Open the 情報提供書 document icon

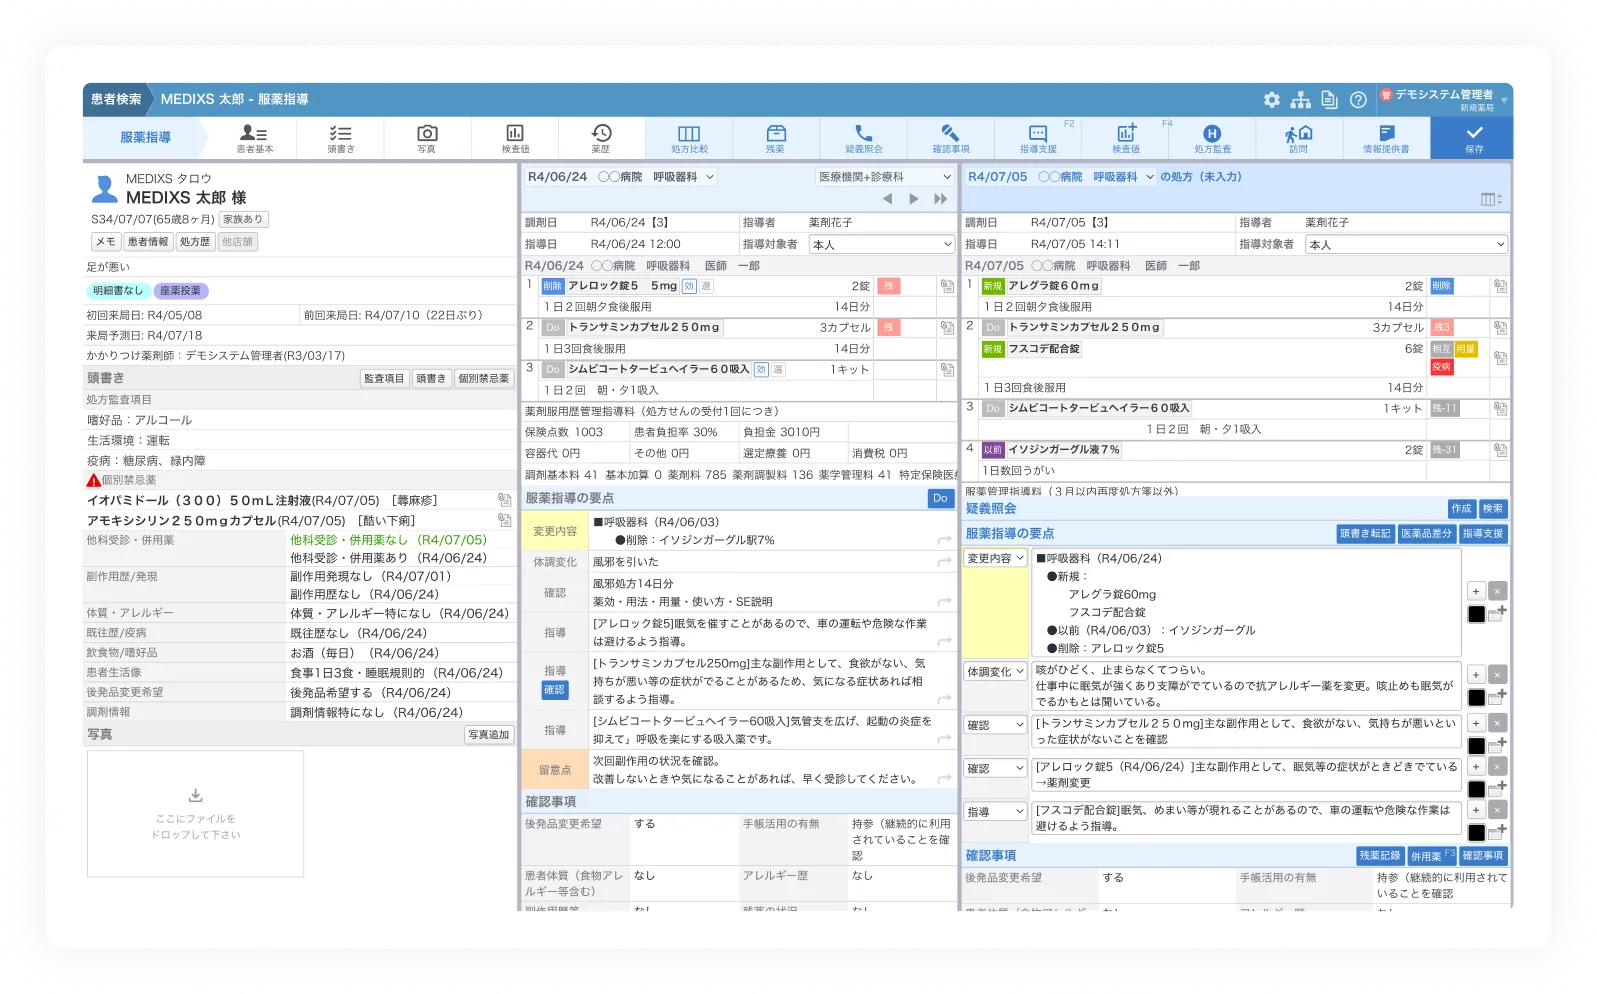point(1386,138)
